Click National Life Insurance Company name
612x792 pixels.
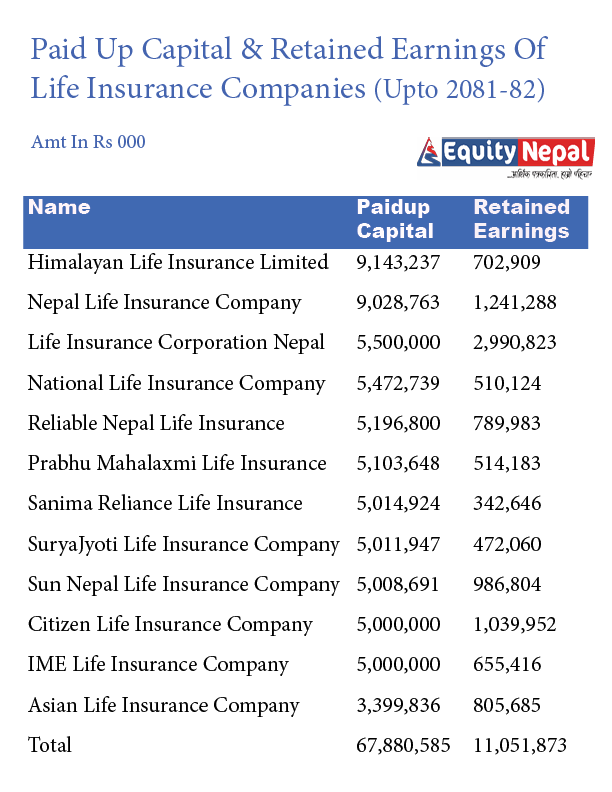pos(176,383)
